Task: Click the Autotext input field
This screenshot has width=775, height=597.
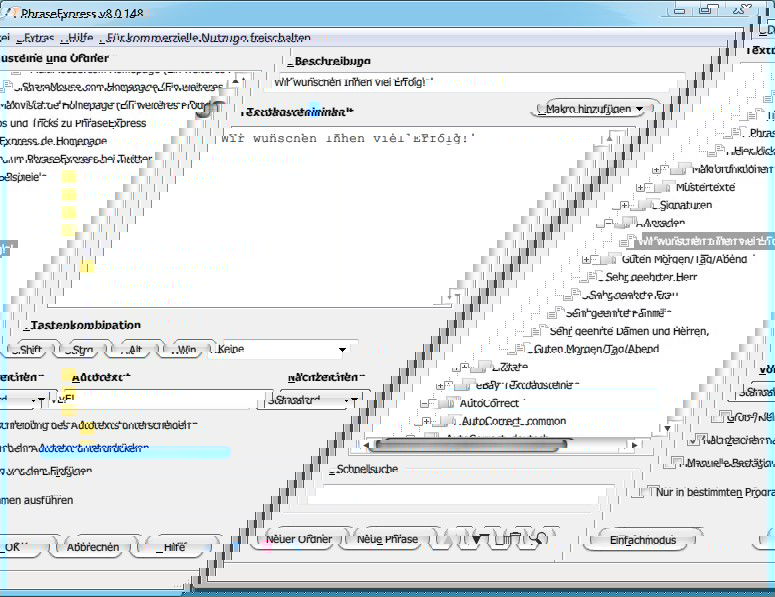Action: 154,399
